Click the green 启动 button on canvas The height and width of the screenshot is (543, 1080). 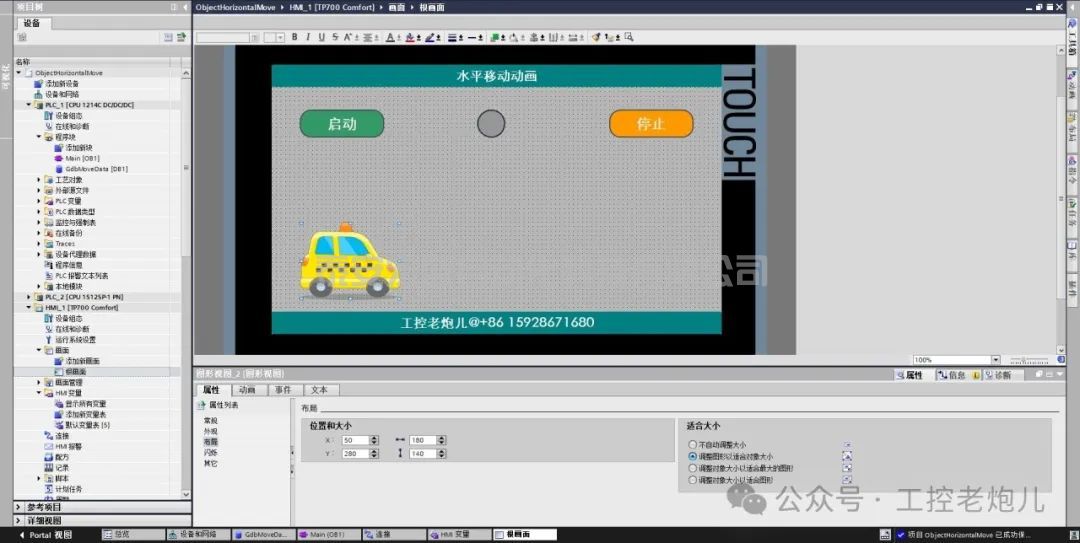pos(342,124)
